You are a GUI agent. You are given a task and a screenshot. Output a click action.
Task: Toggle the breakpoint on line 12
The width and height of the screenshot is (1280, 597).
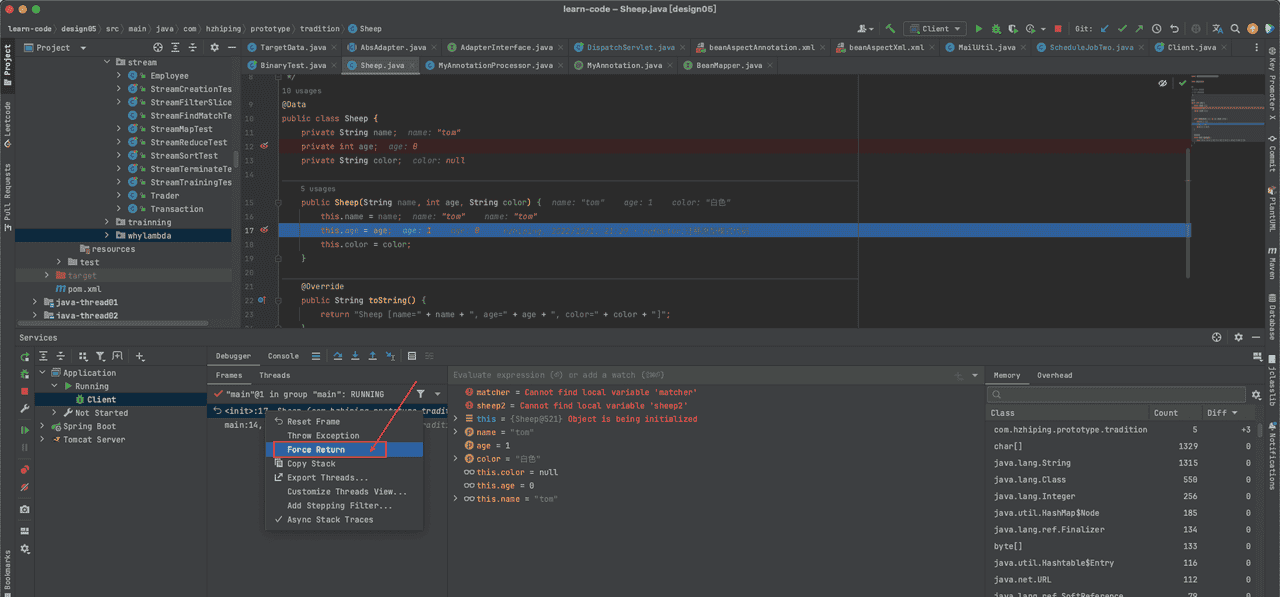coord(265,146)
